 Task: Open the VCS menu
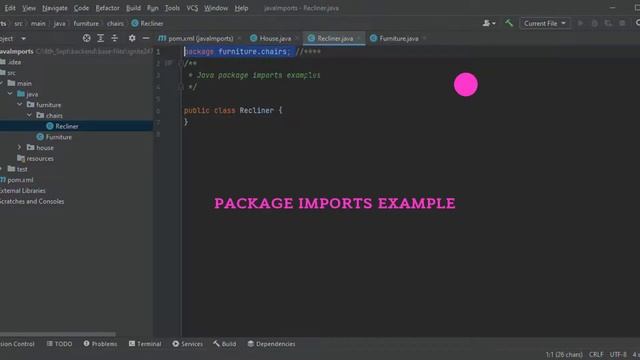coord(192,8)
